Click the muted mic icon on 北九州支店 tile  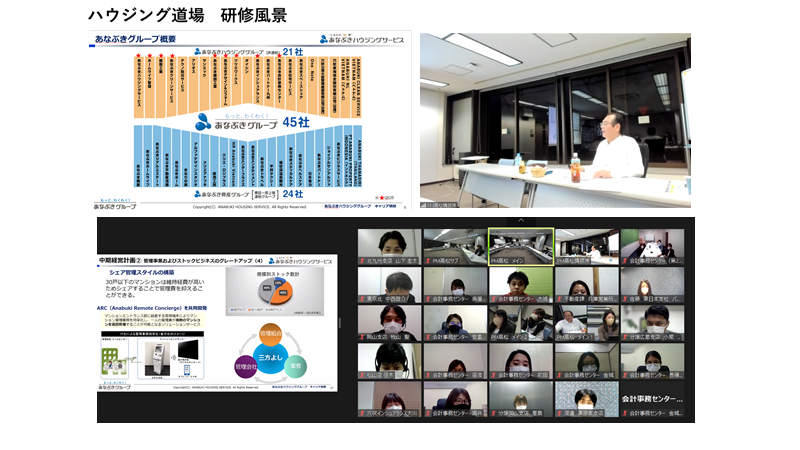coord(362,259)
